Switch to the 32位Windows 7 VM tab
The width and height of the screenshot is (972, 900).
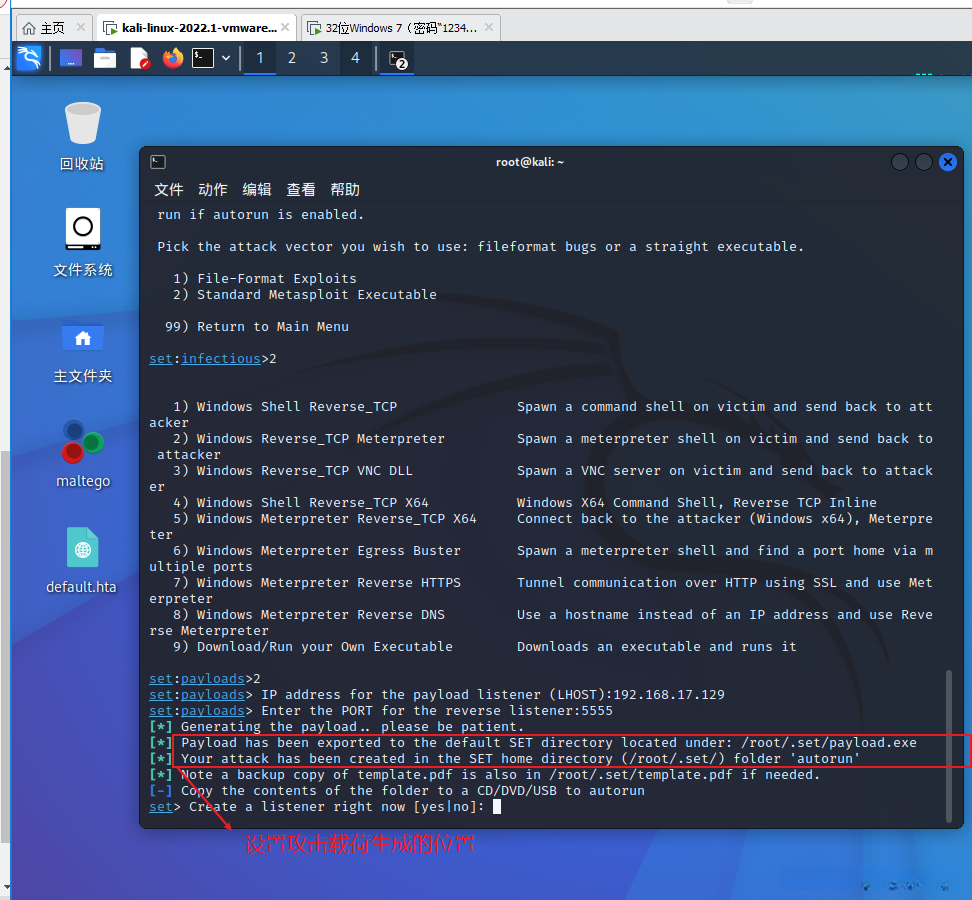click(x=400, y=28)
